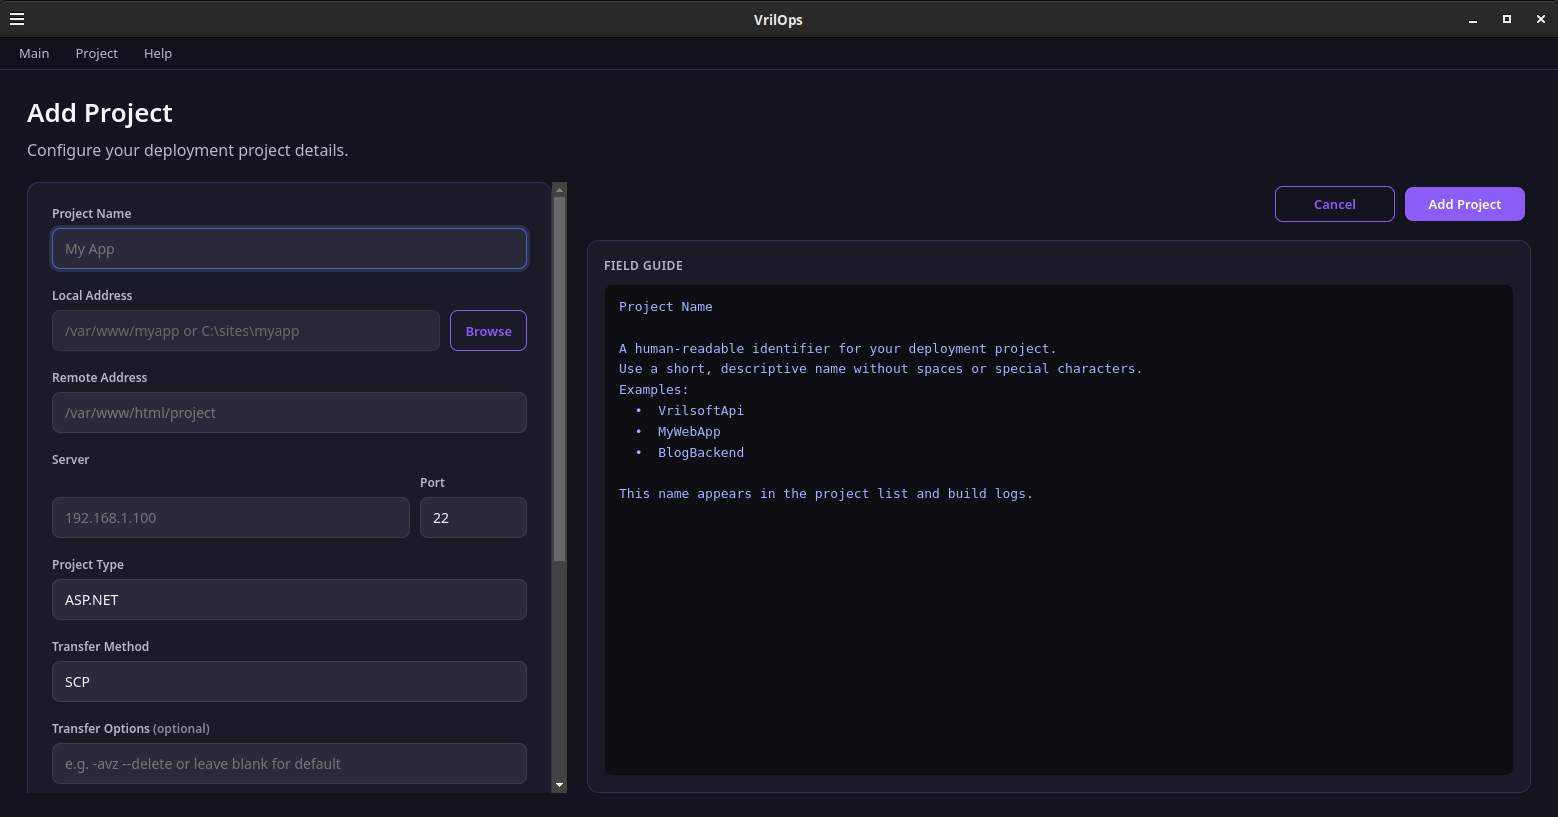1558x817 pixels.
Task: Click the Transfer Method label
Action: coord(100,647)
